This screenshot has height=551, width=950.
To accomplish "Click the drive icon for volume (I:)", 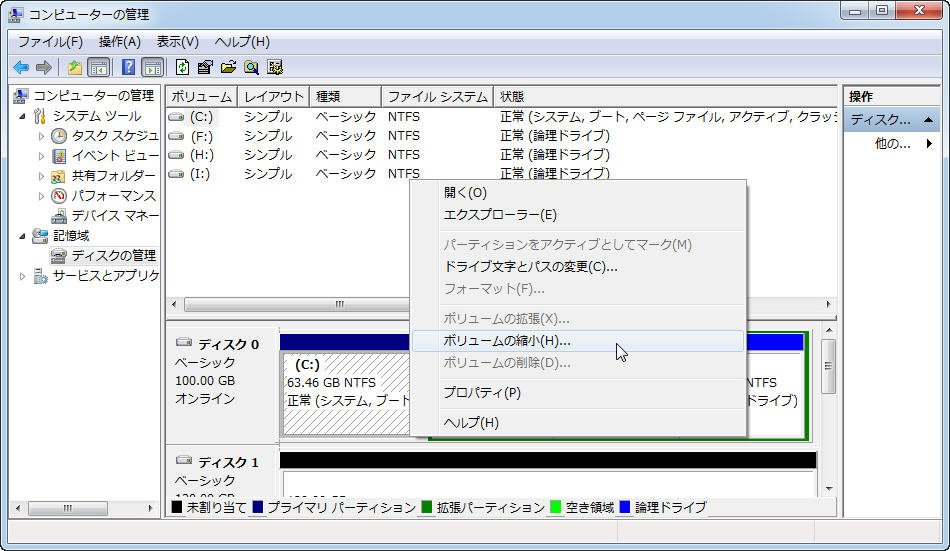I will pos(176,174).
